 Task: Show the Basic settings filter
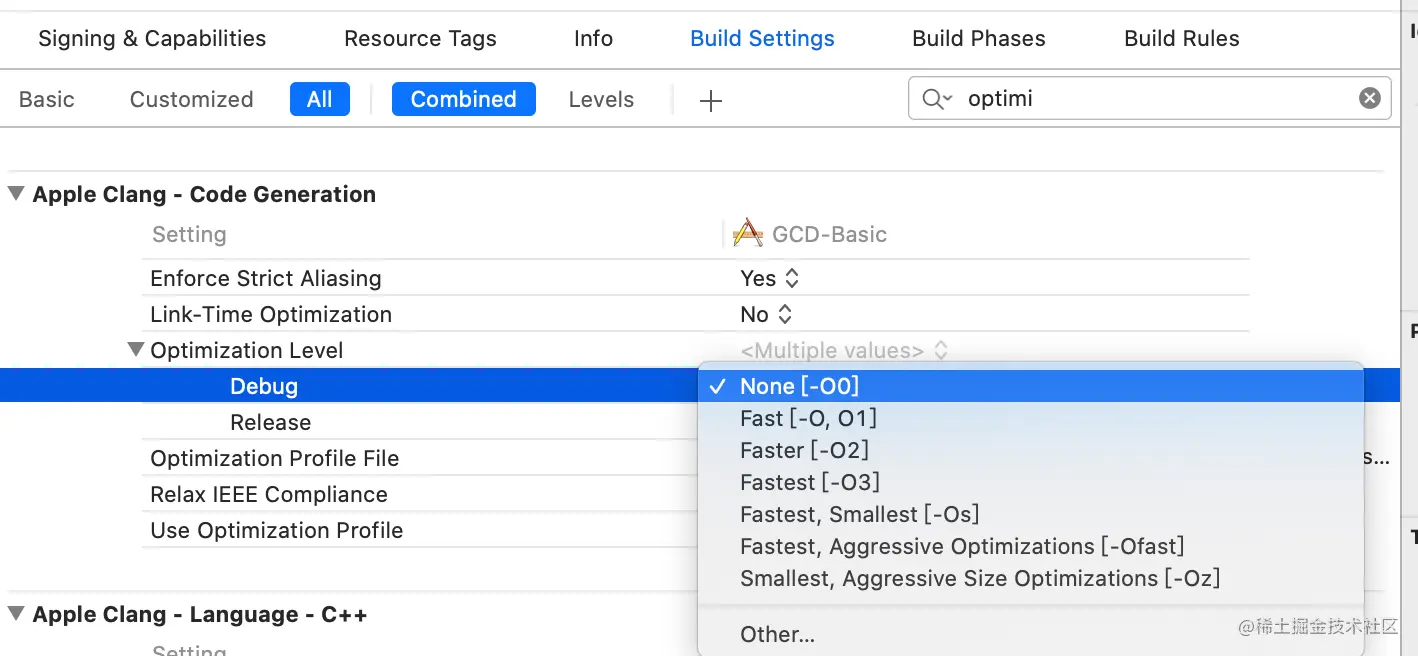click(47, 99)
